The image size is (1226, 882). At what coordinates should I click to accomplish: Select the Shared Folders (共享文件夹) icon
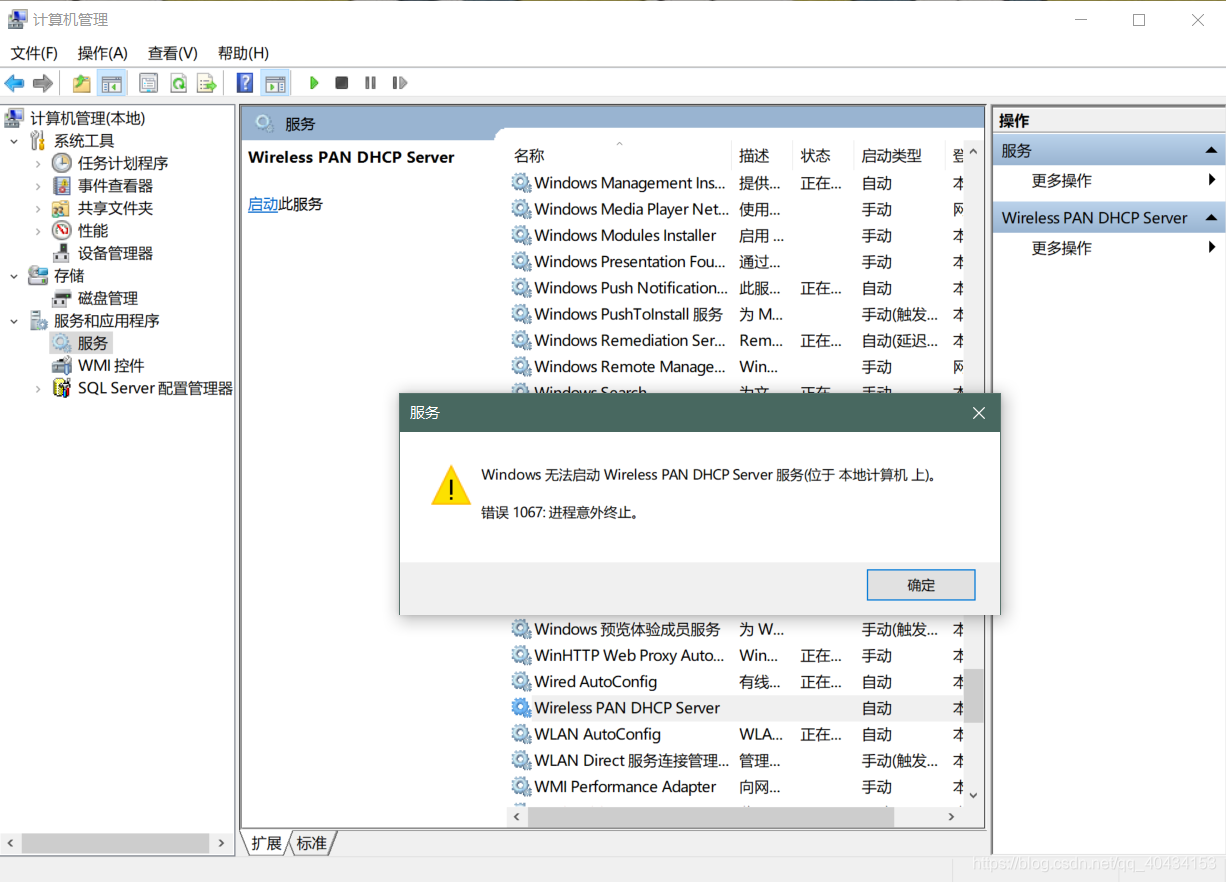[x=62, y=208]
